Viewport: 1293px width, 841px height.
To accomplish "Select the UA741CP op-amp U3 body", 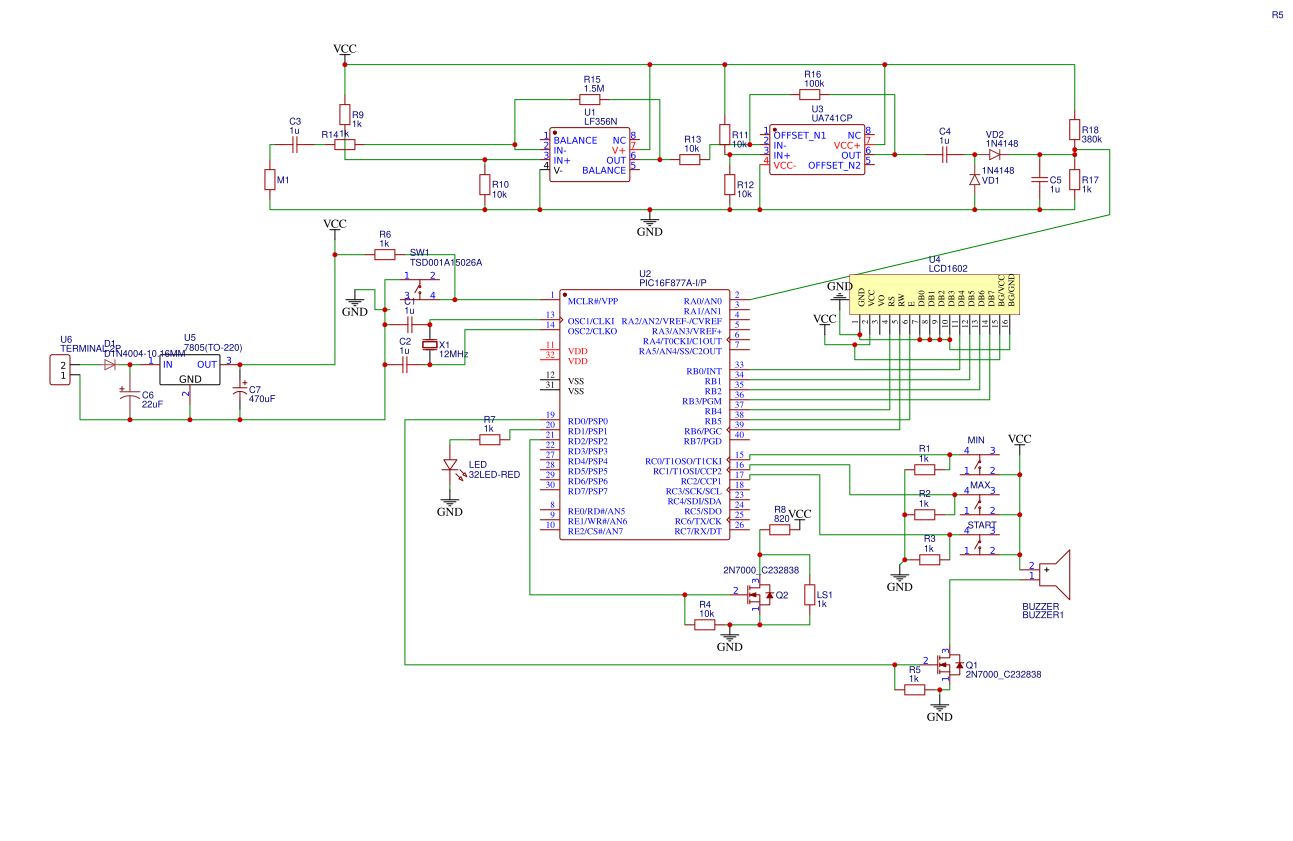I will pyautogui.click(x=817, y=148).
